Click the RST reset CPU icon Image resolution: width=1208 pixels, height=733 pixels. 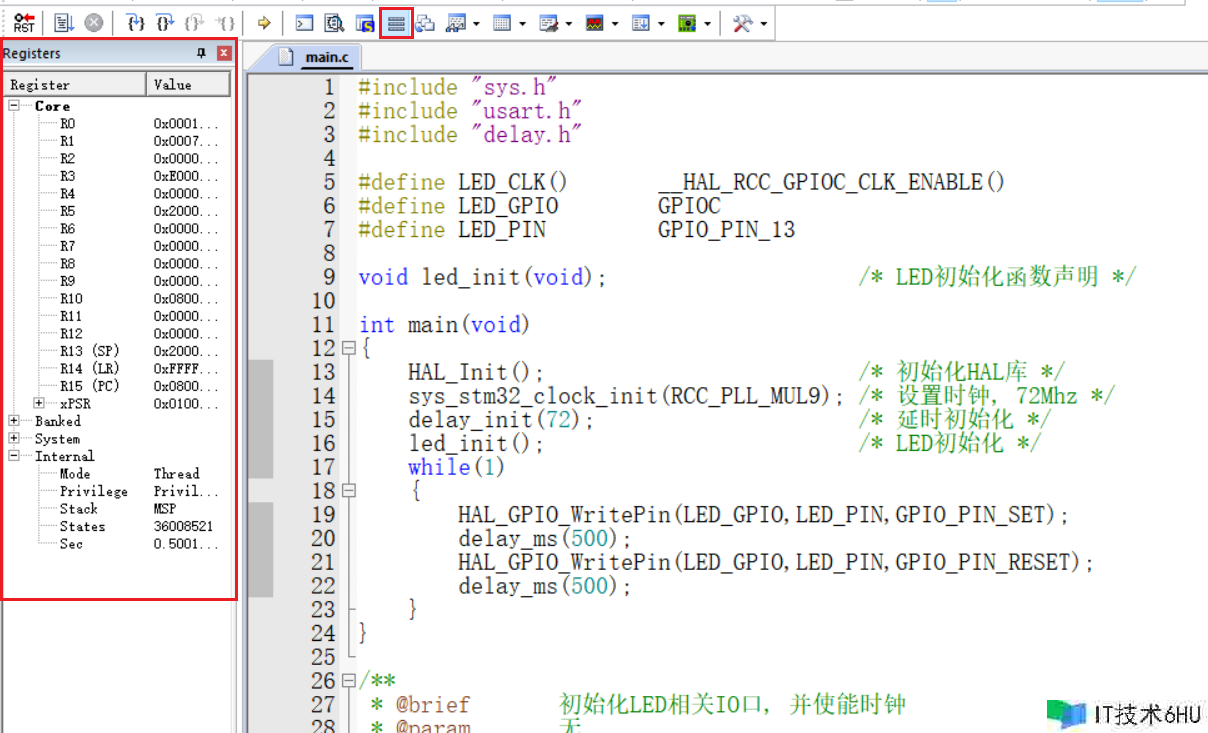[23, 23]
